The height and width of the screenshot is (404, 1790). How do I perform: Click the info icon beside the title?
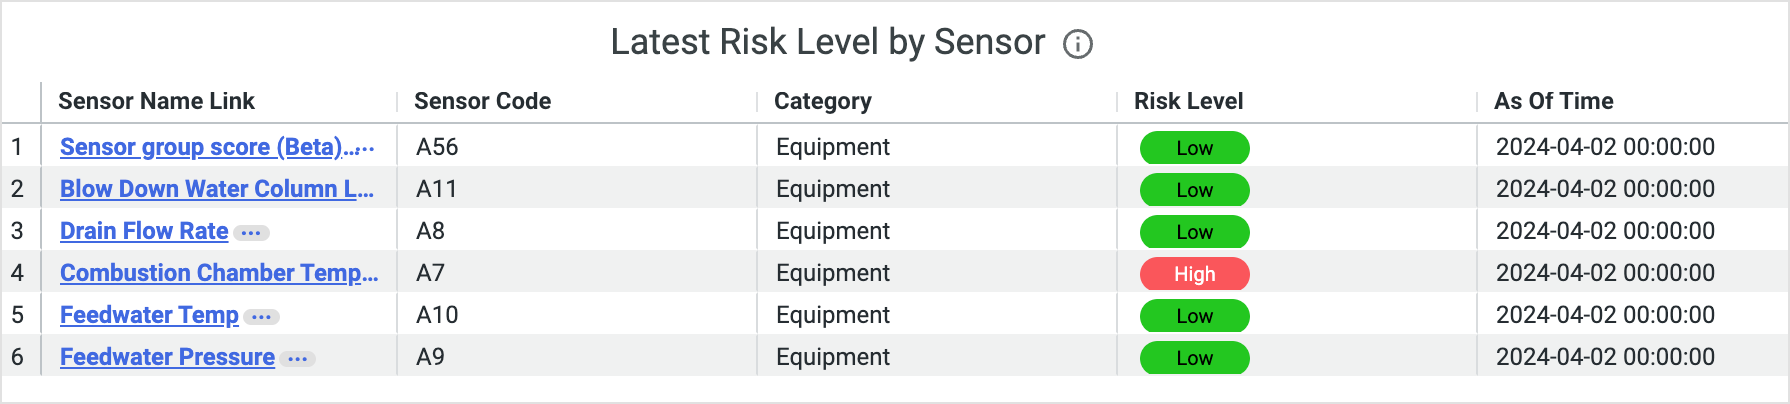(x=1077, y=44)
